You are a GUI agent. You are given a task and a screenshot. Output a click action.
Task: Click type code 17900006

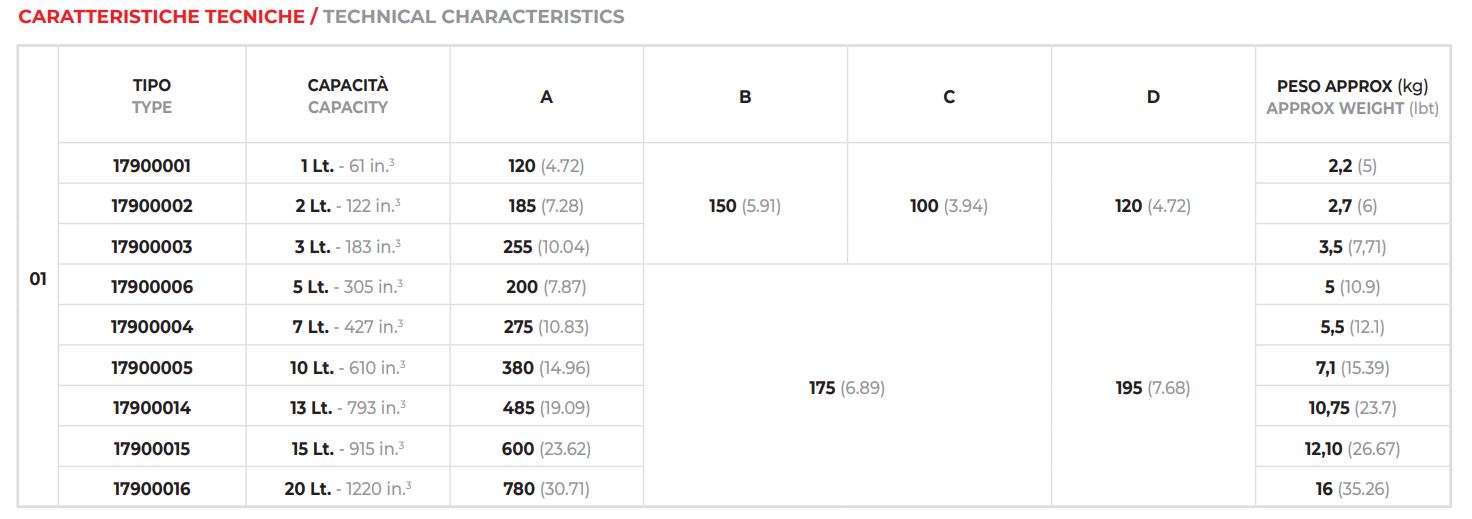[152, 287]
